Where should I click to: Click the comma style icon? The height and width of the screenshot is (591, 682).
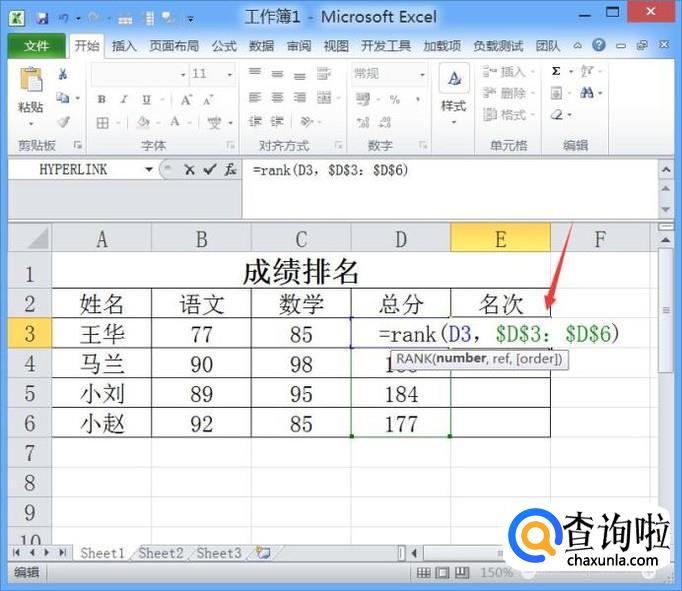pyautogui.click(x=418, y=100)
